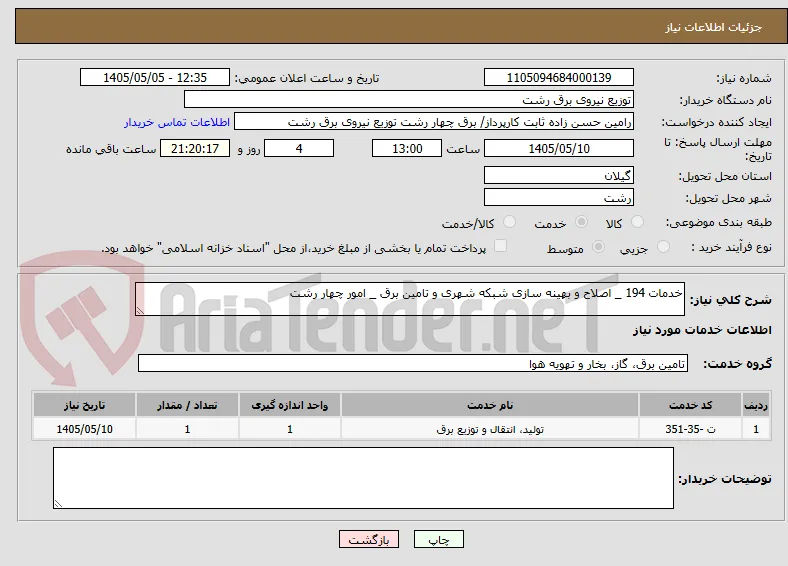Click service code cell ت -35-351

(x=691, y=429)
